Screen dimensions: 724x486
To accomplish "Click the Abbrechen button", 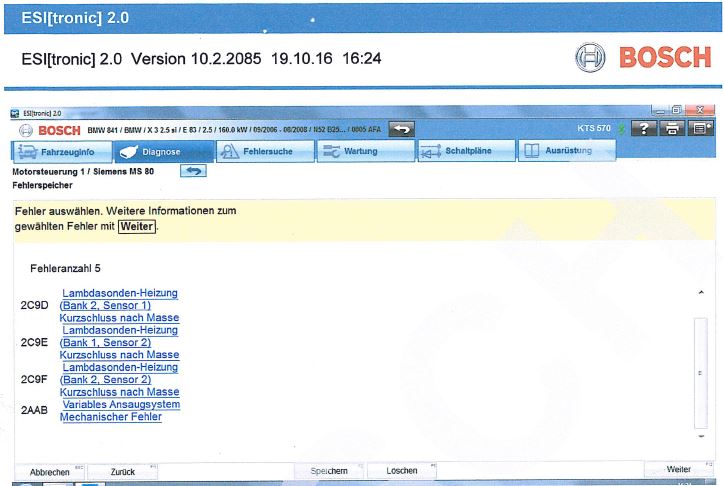I will (x=50, y=472).
